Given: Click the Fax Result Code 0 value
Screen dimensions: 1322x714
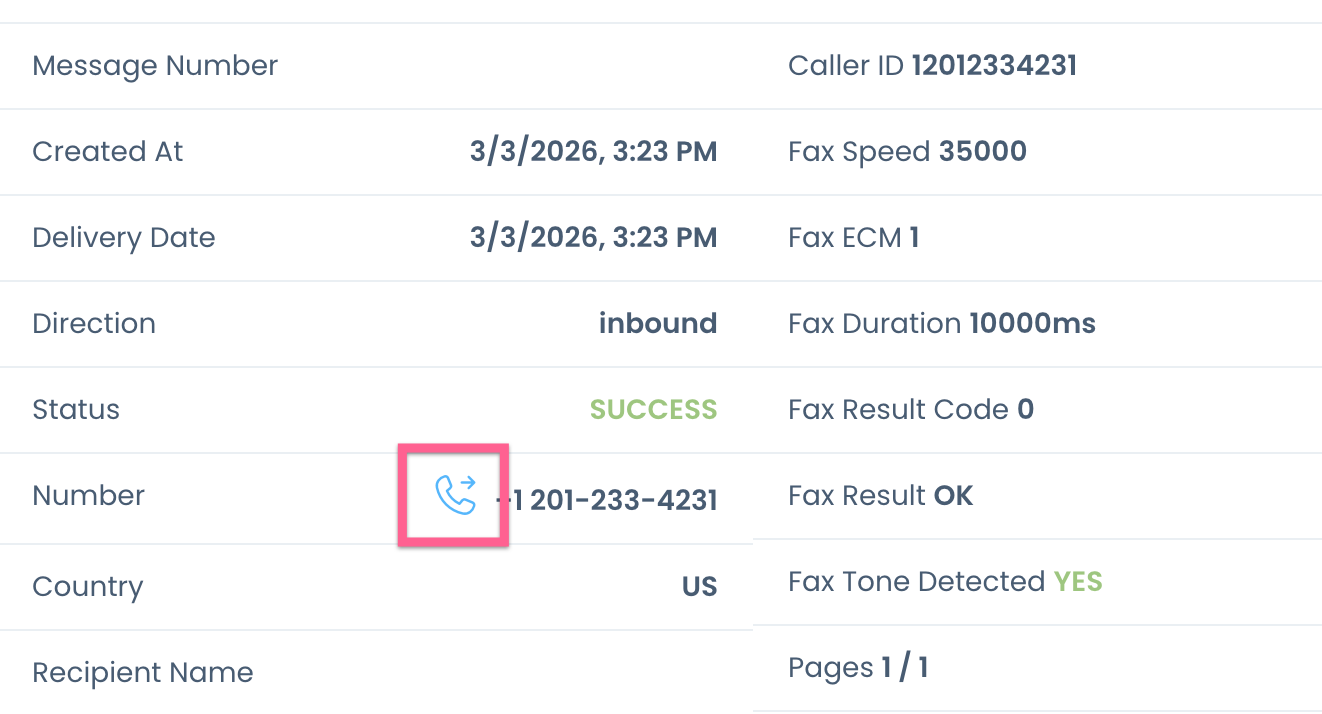Looking at the screenshot, I should pos(1025,410).
